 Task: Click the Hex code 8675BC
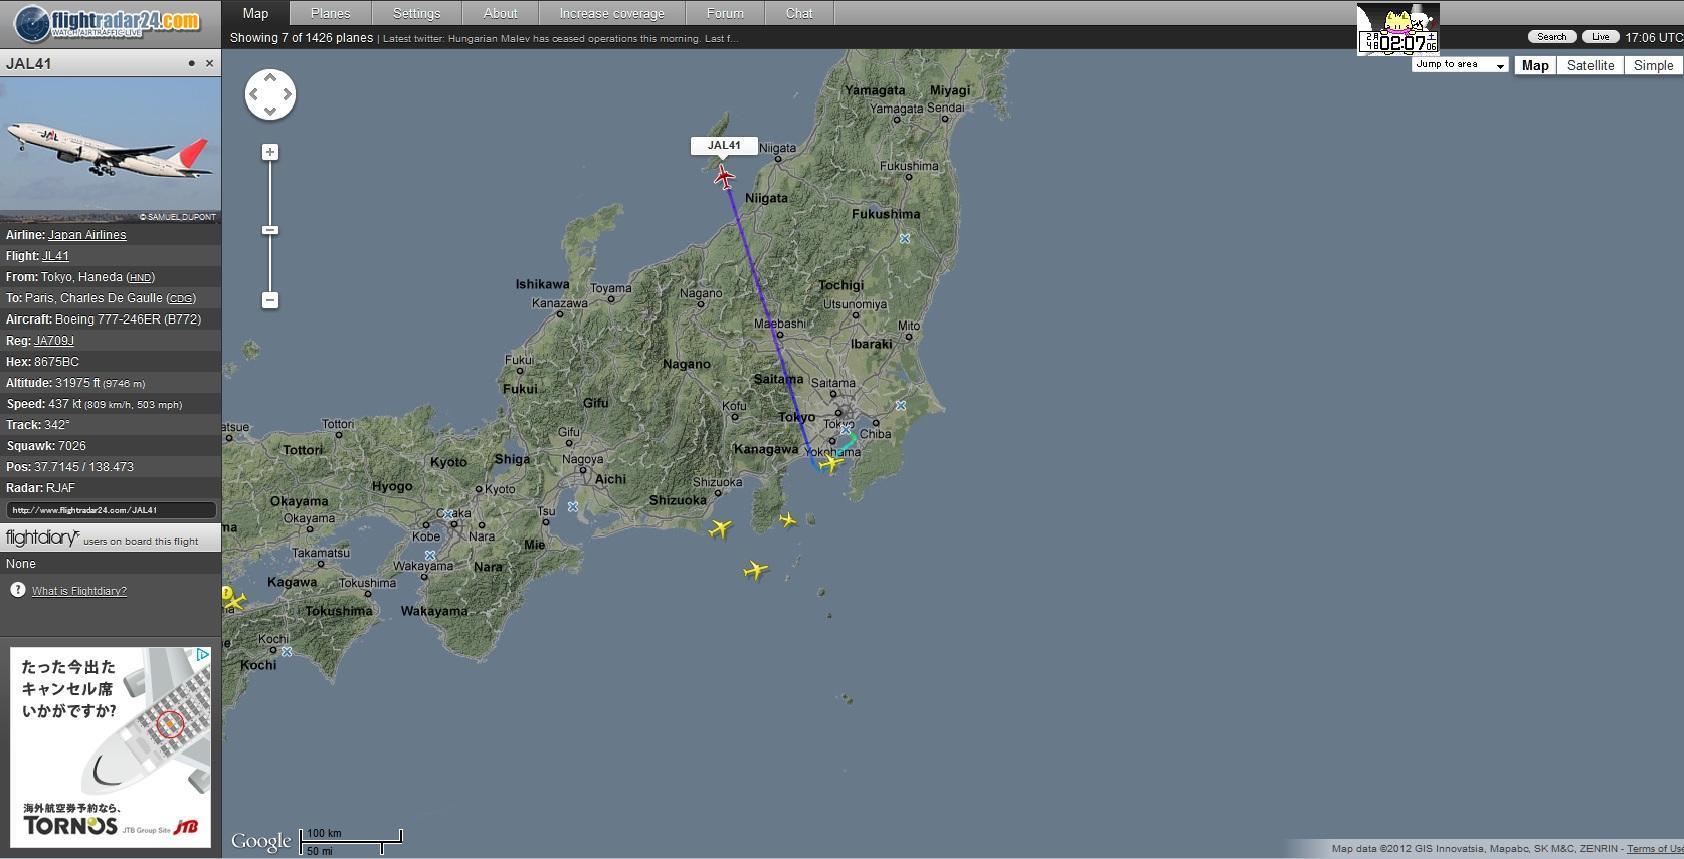coord(56,362)
